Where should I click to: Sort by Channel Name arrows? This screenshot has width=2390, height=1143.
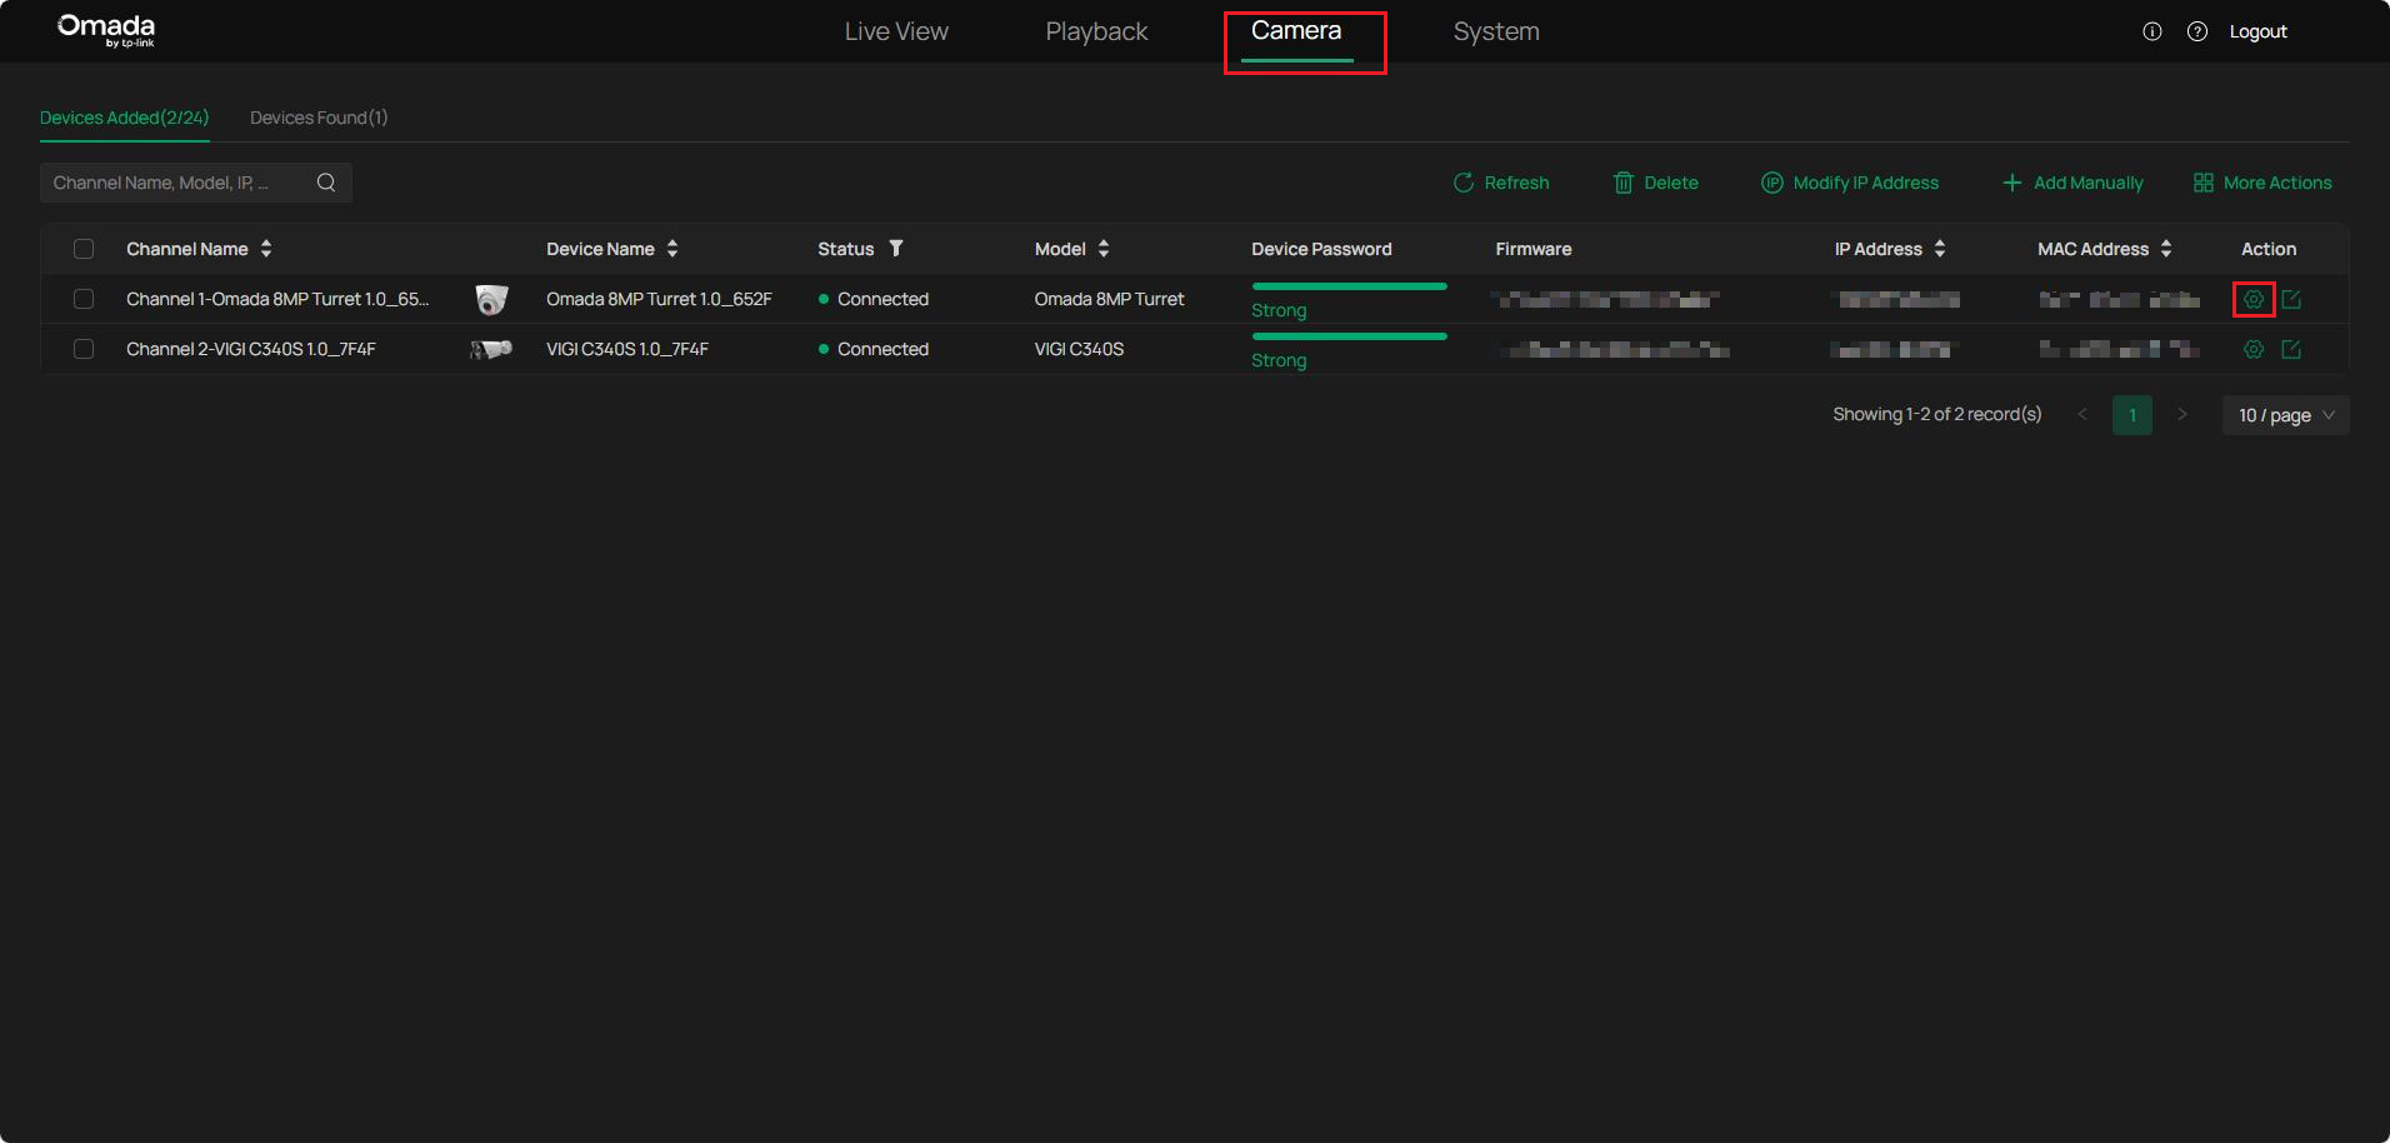pos(266,248)
